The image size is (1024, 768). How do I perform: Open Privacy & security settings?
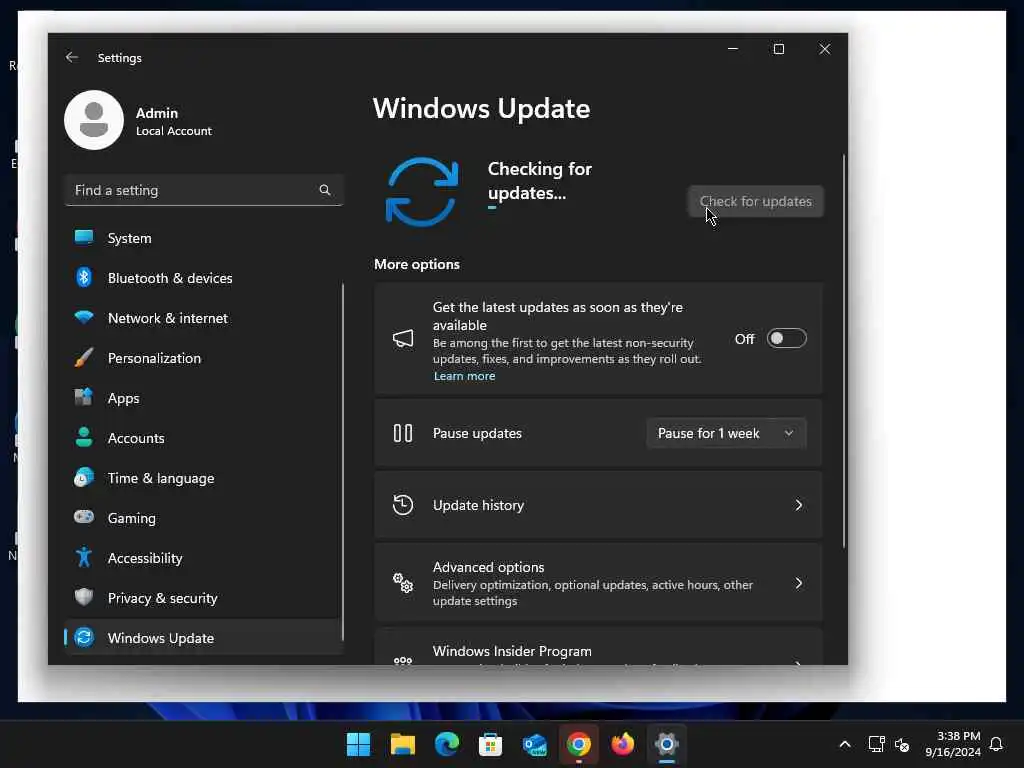203,598
